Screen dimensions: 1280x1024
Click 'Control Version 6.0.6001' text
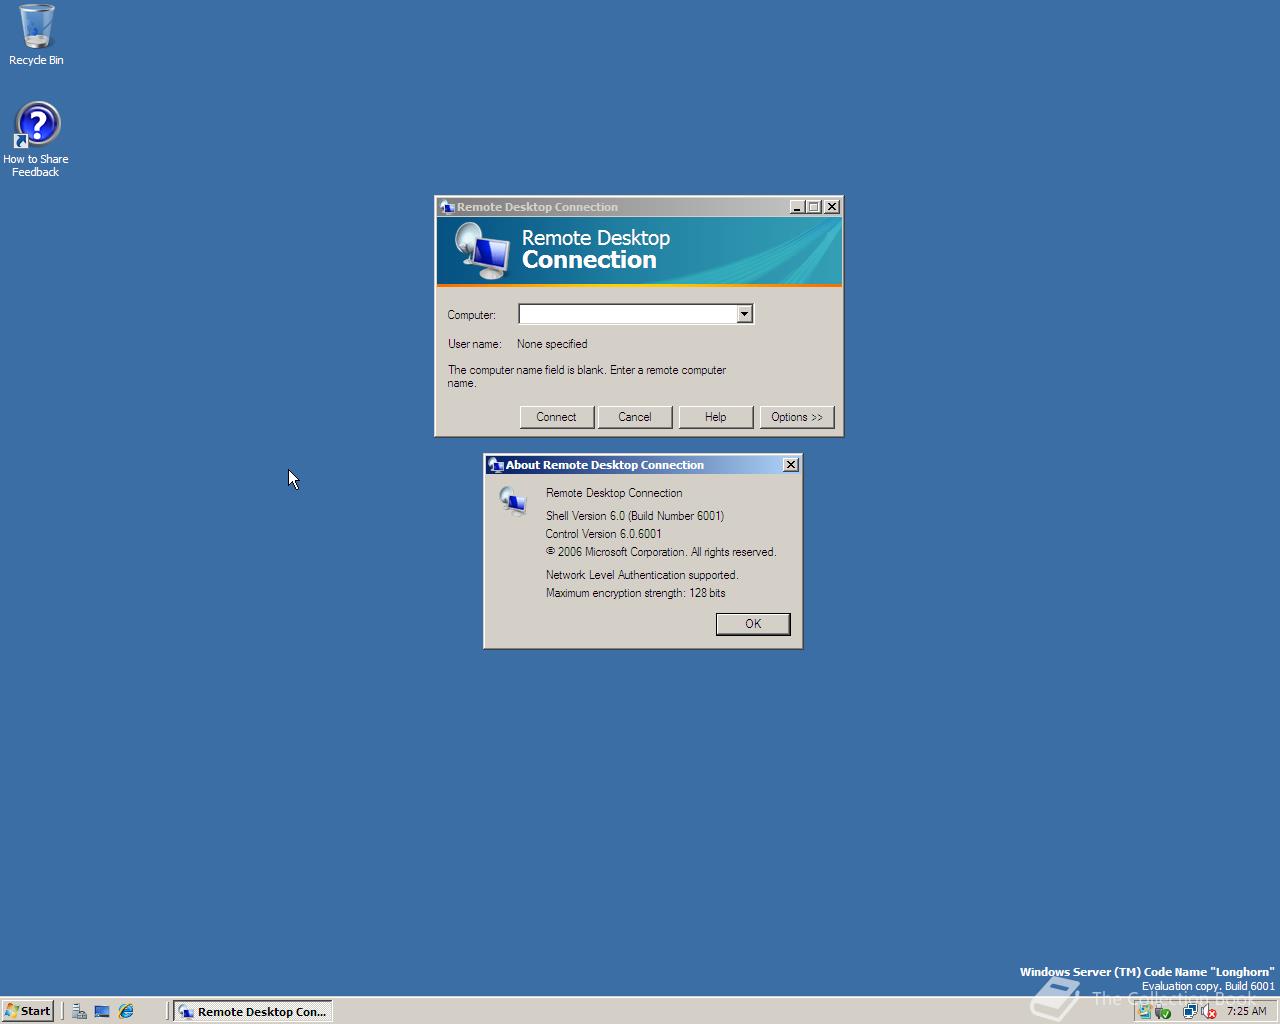(x=604, y=534)
